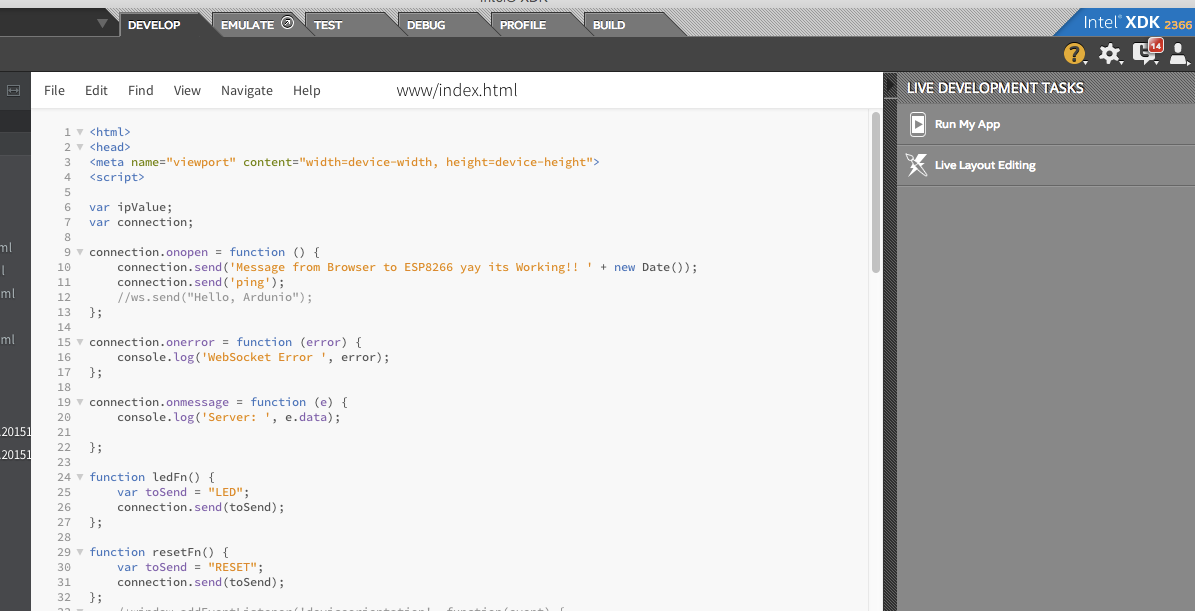Open notifications icon with 14 badge

[1146, 51]
